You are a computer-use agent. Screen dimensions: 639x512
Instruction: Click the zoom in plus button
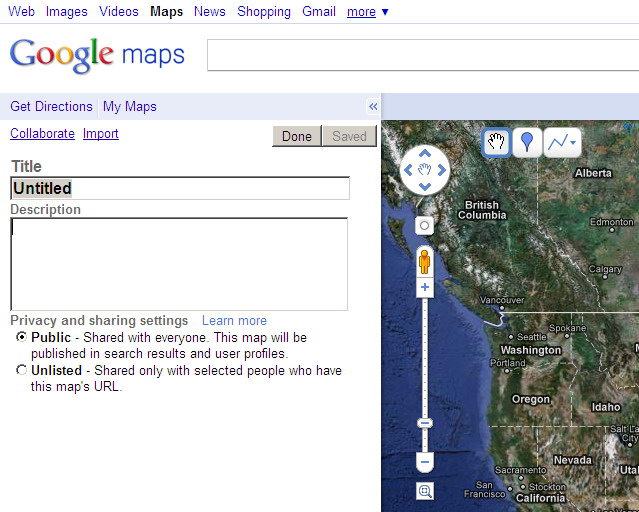coord(424,287)
